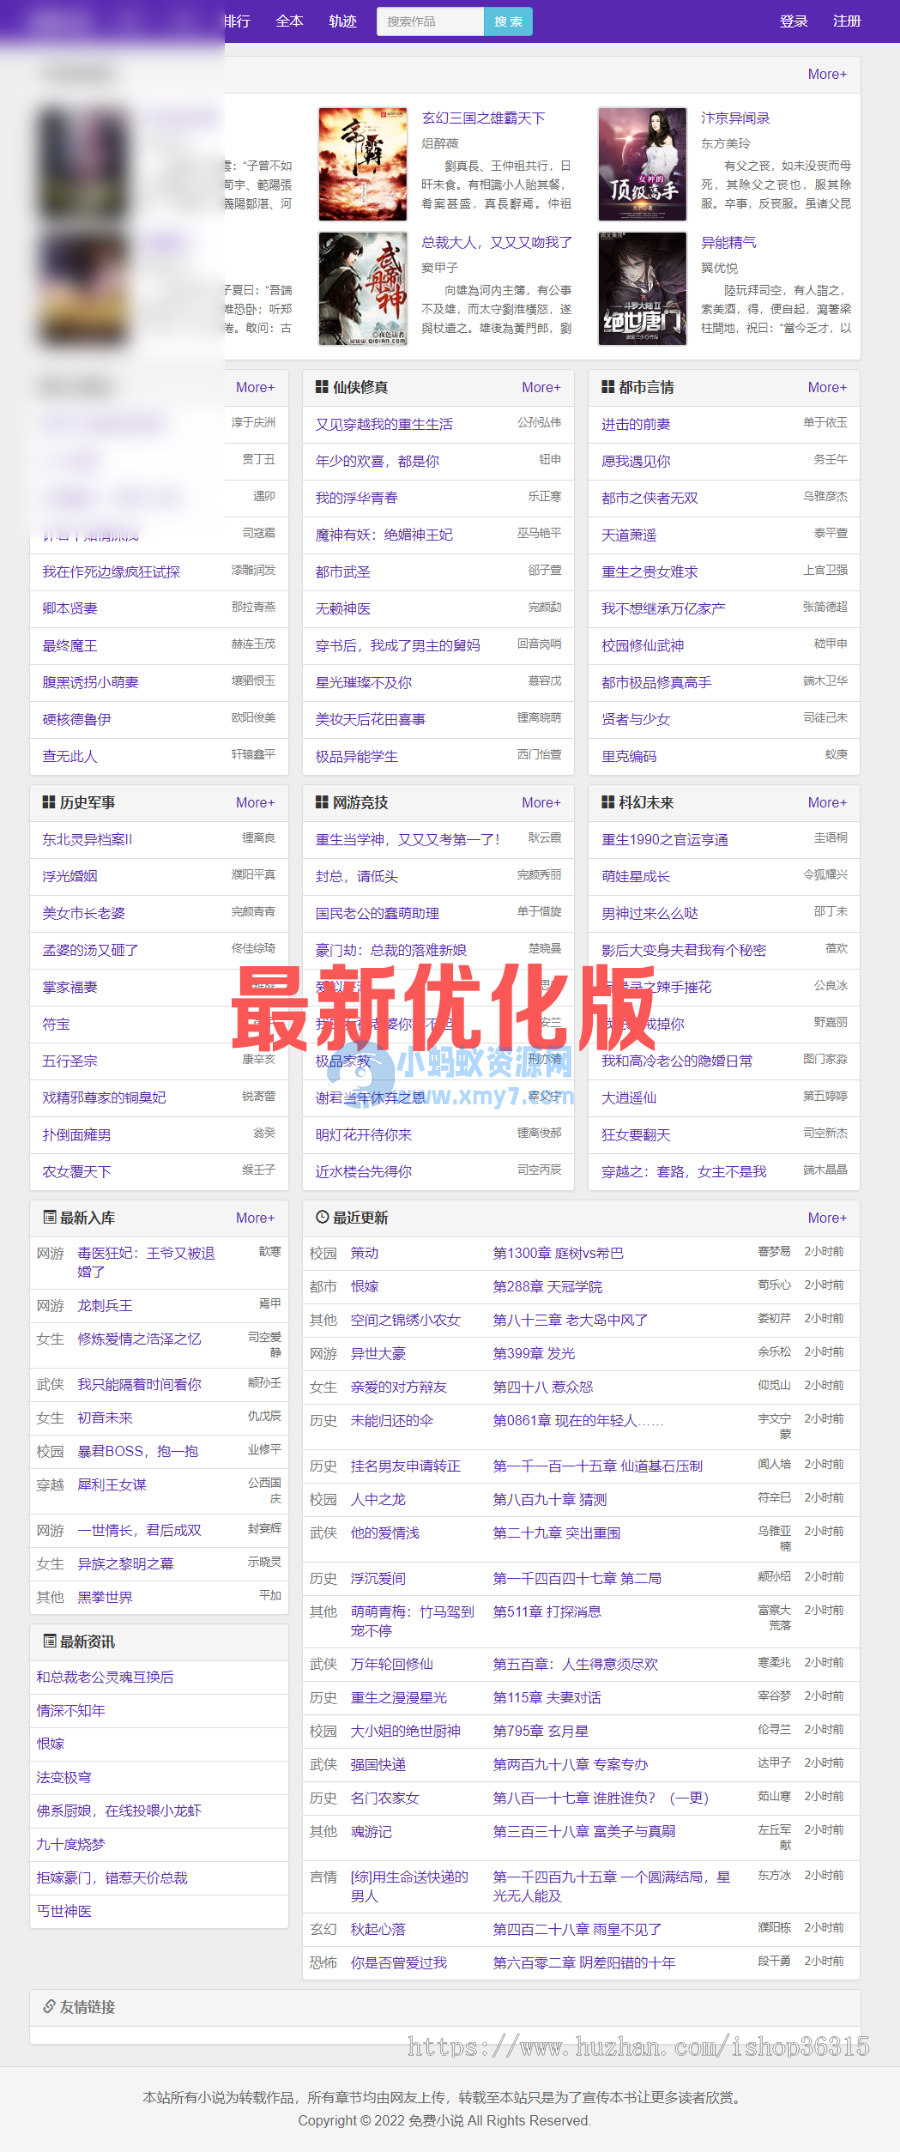
Task: Open 重生1990之官运亨通 novel link
Action: (x=665, y=839)
